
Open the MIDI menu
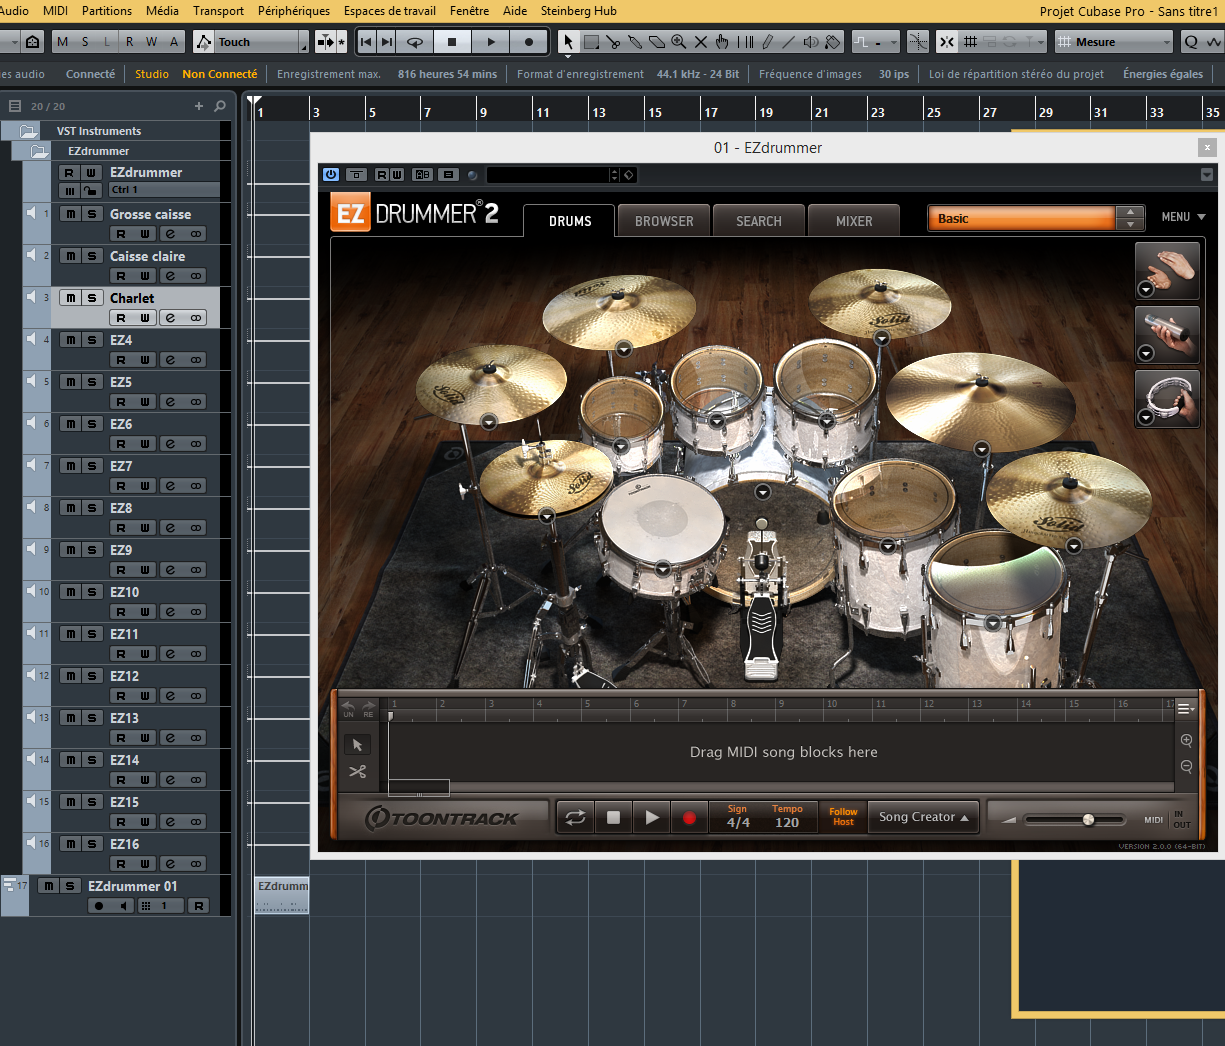click(56, 11)
